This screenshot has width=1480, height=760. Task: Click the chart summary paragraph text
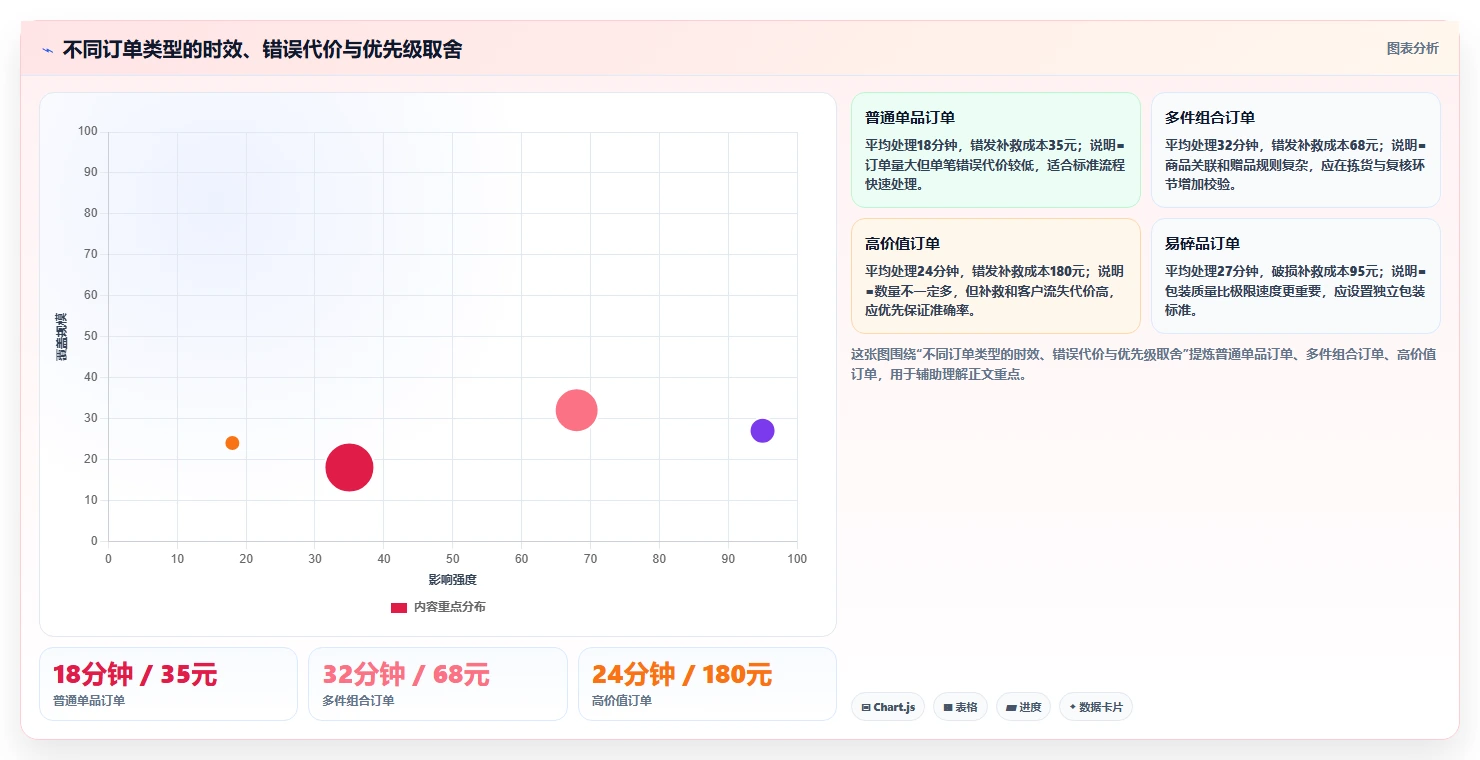pos(1144,364)
